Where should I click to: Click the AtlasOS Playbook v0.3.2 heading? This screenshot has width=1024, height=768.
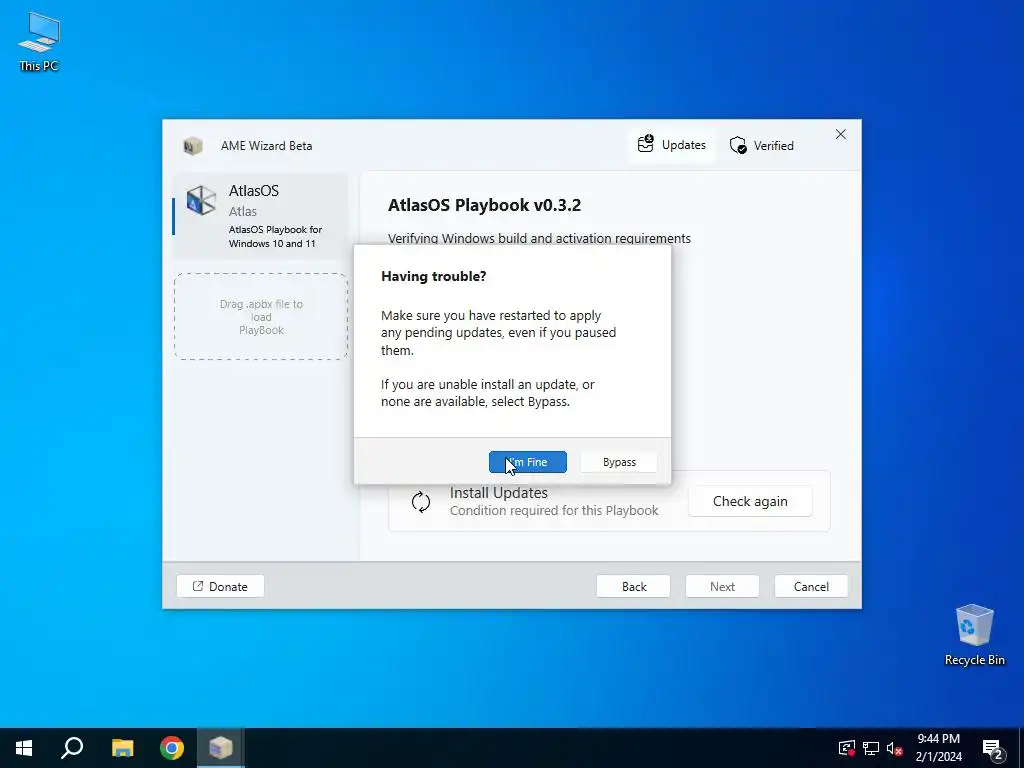(x=484, y=205)
